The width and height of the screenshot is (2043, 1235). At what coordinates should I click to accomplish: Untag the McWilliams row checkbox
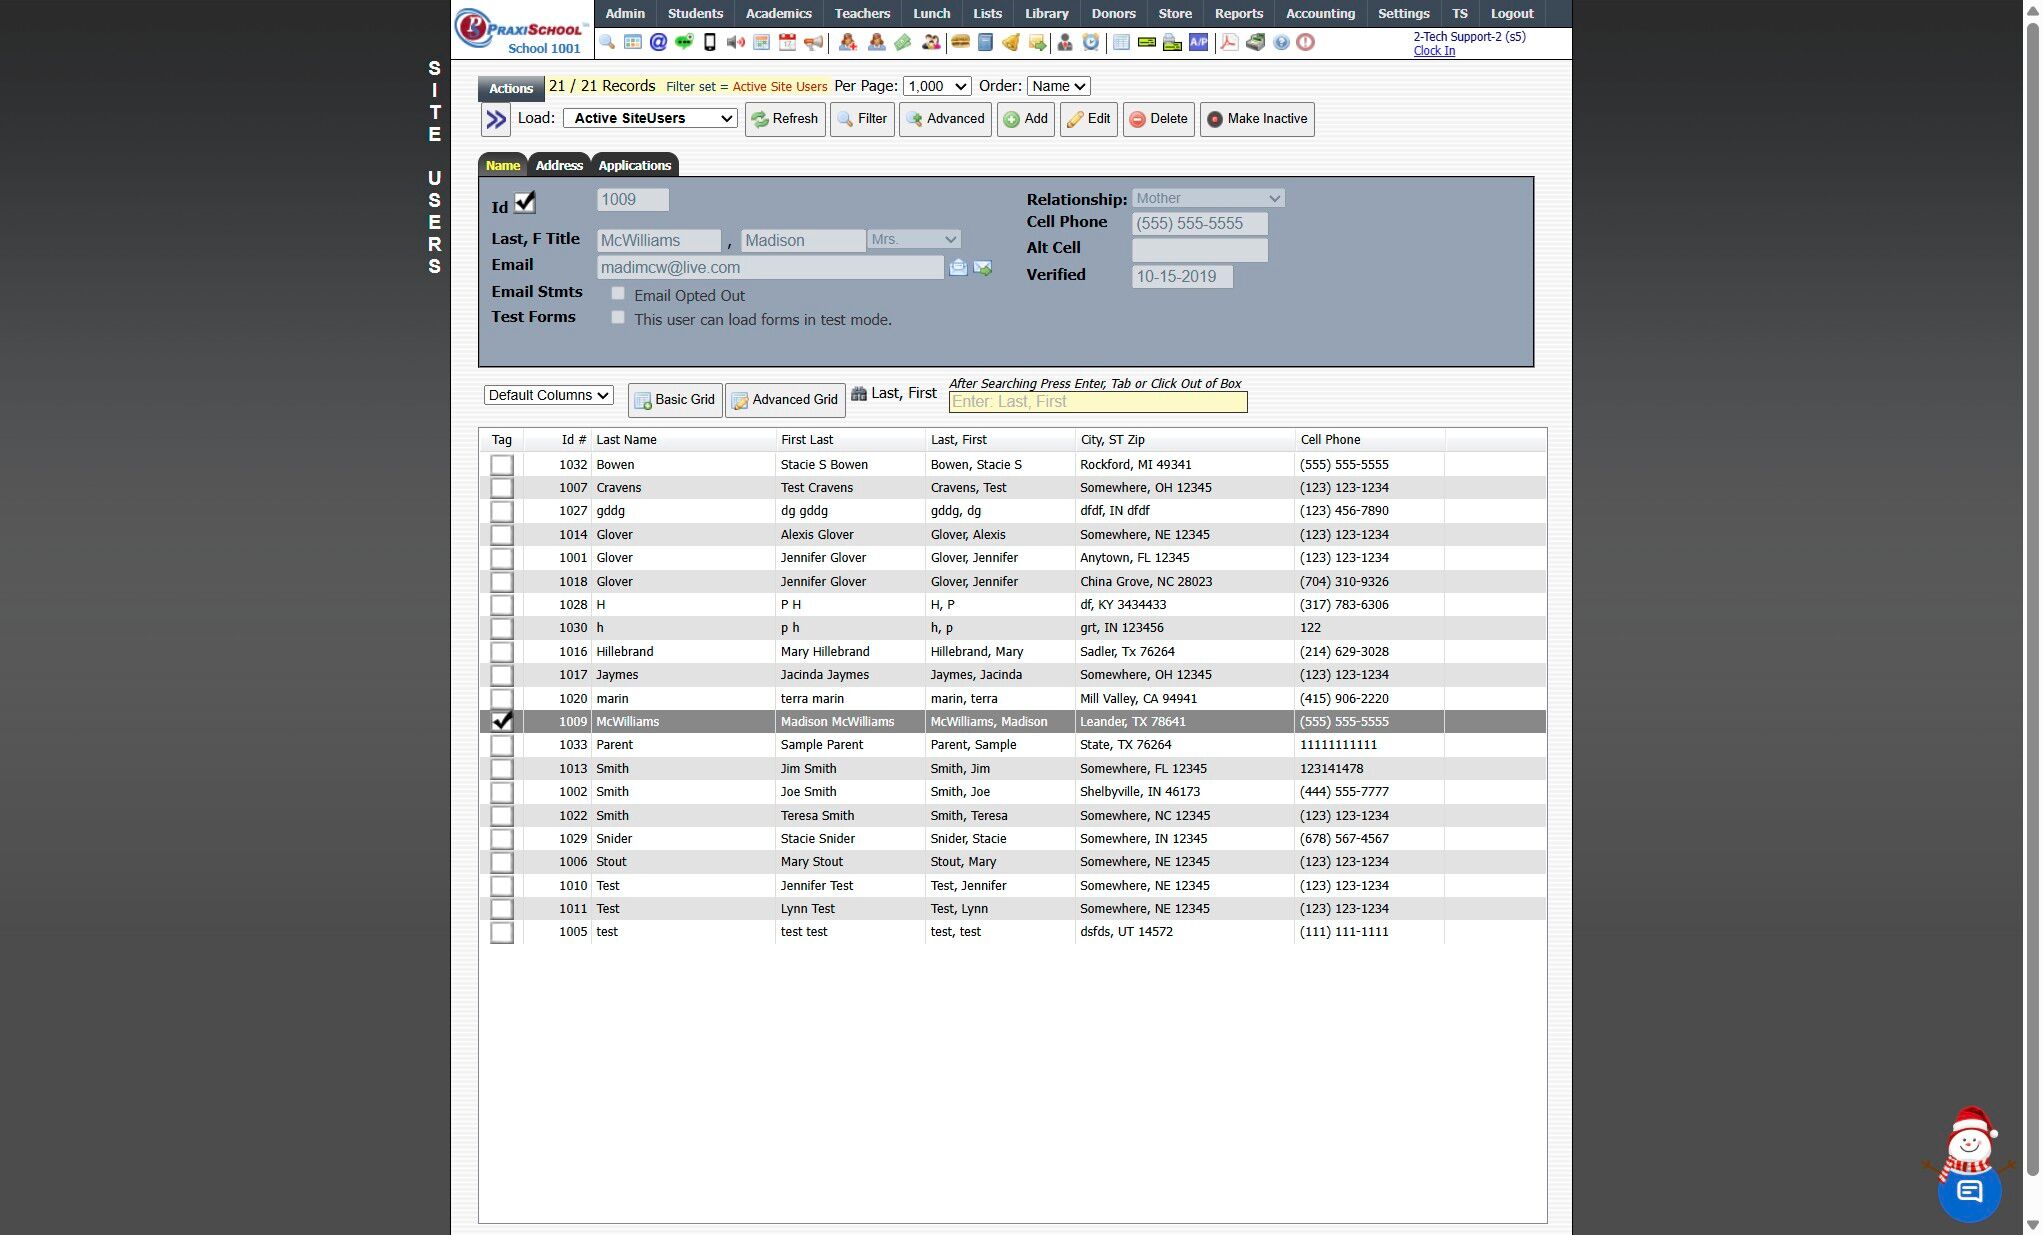coord(502,721)
